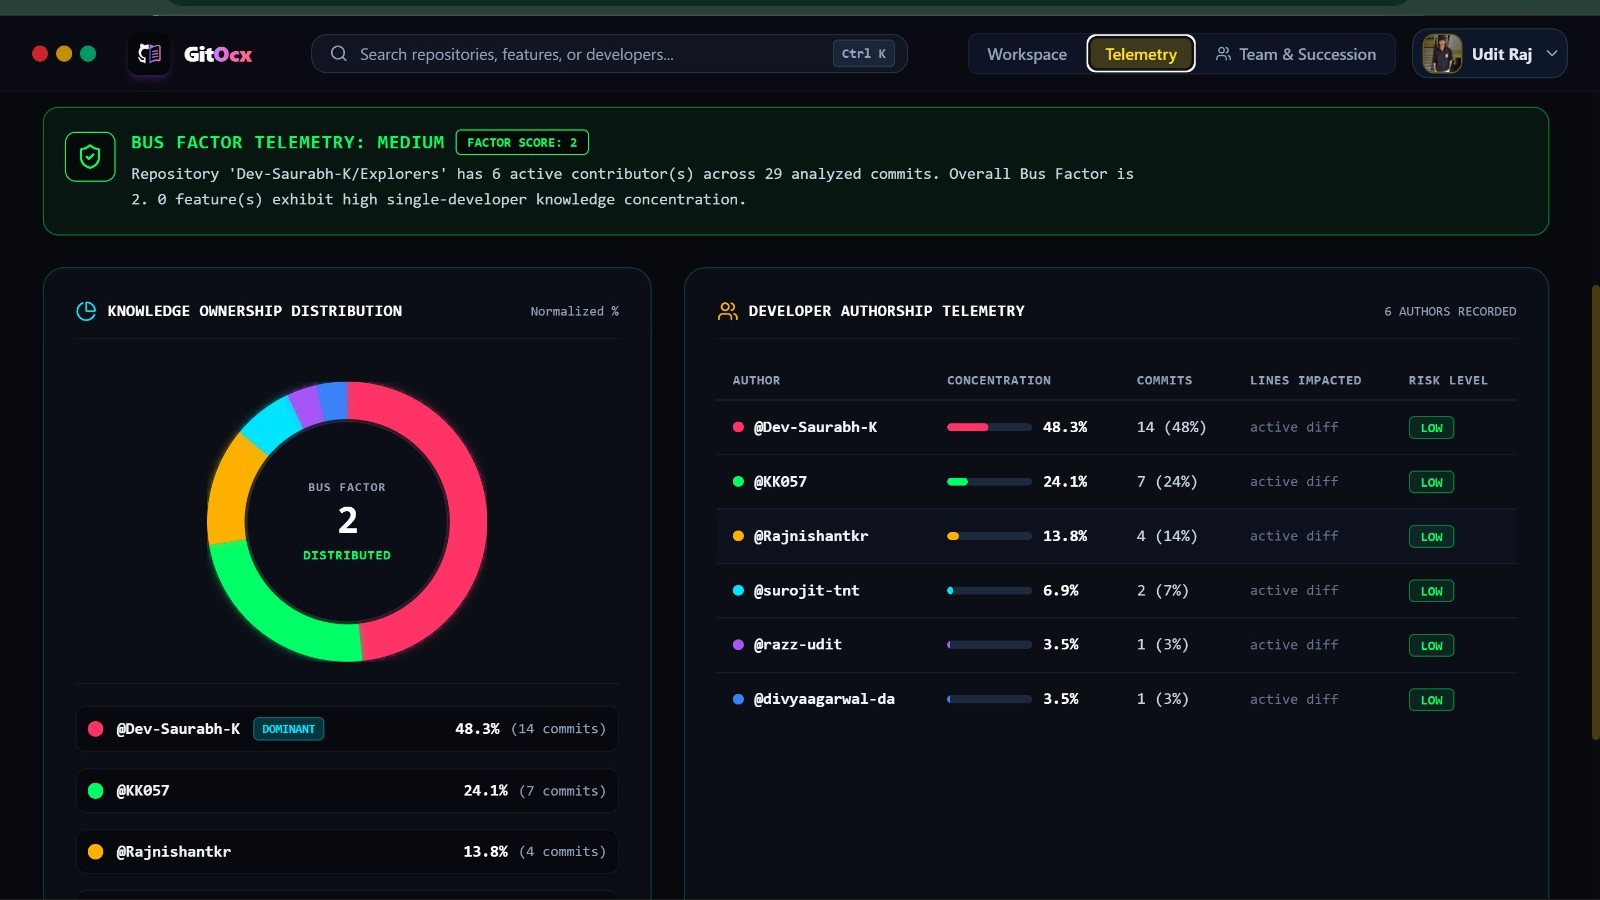Click Udit Raj's profile avatar
Image resolution: width=1600 pixels, height=900 pixels.
click(1442, 54)
